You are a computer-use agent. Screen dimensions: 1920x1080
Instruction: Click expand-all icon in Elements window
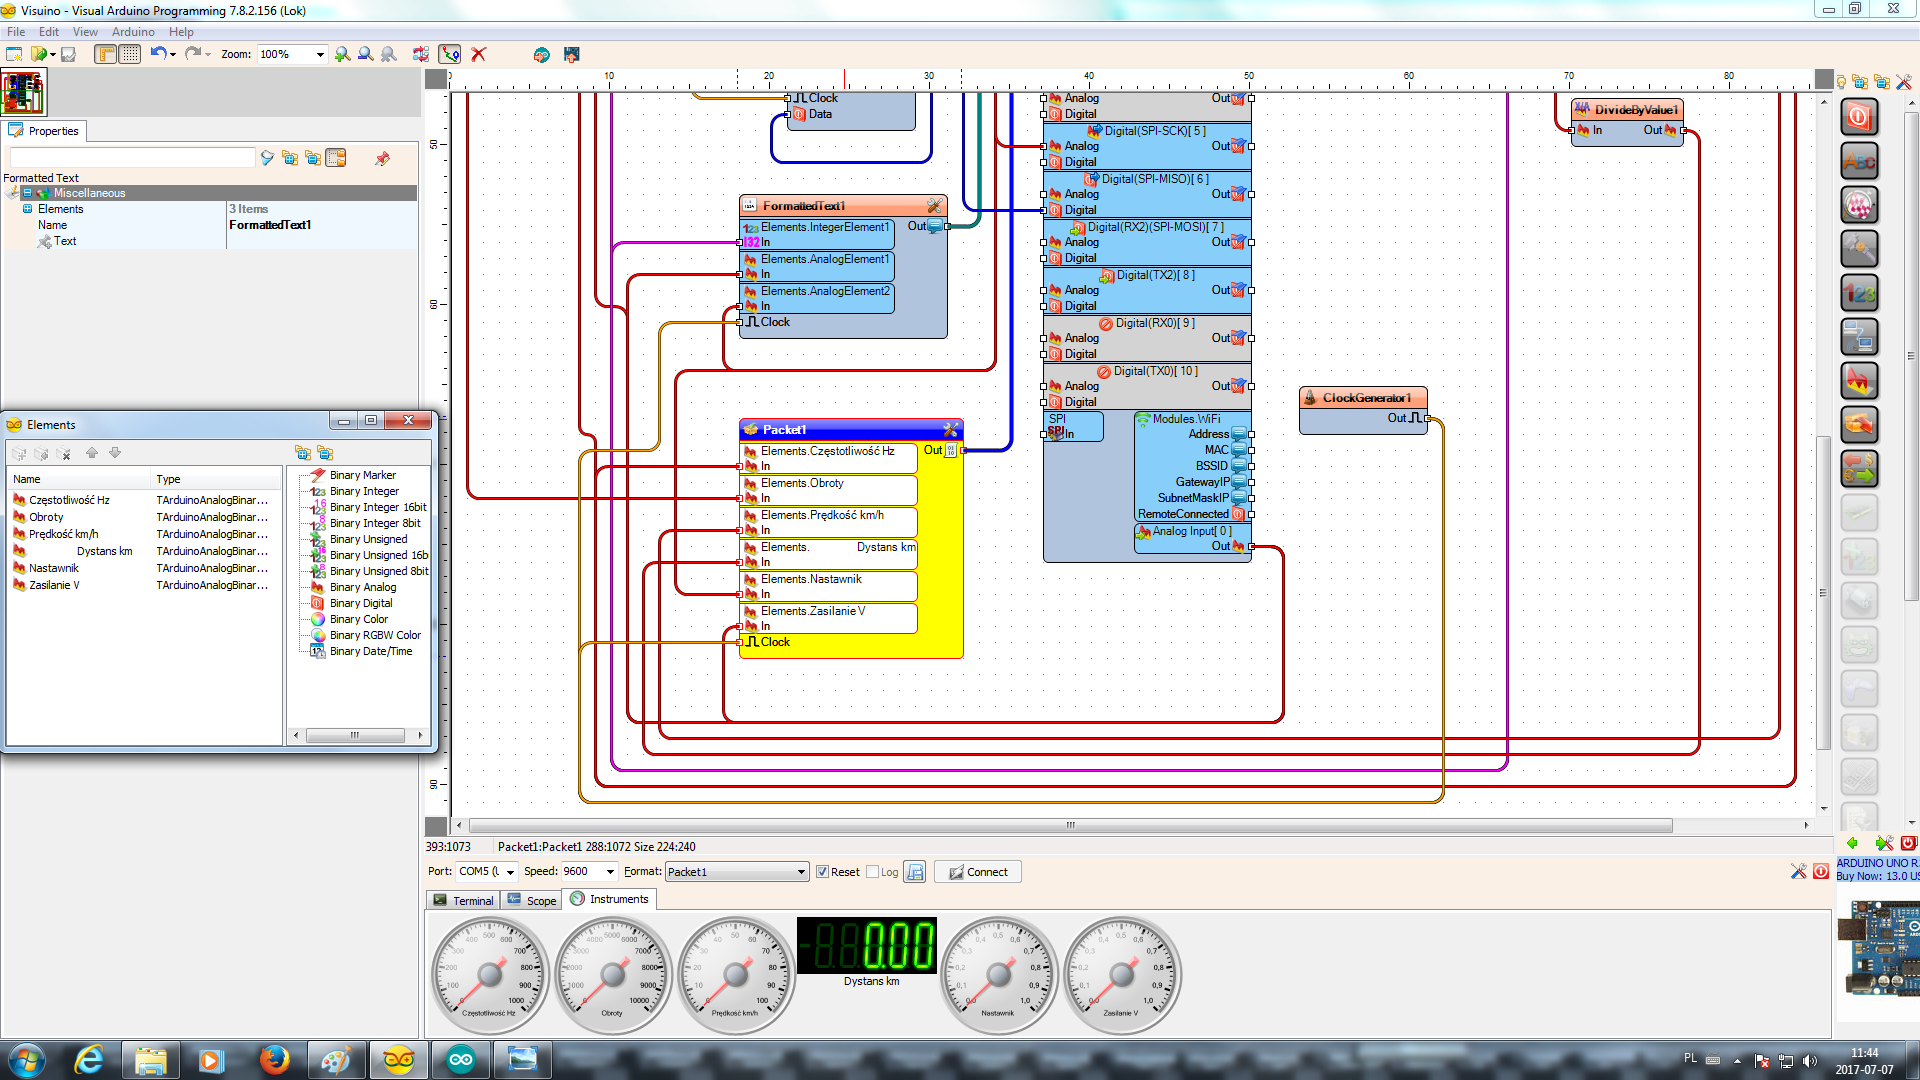click(x=302, y=453)
